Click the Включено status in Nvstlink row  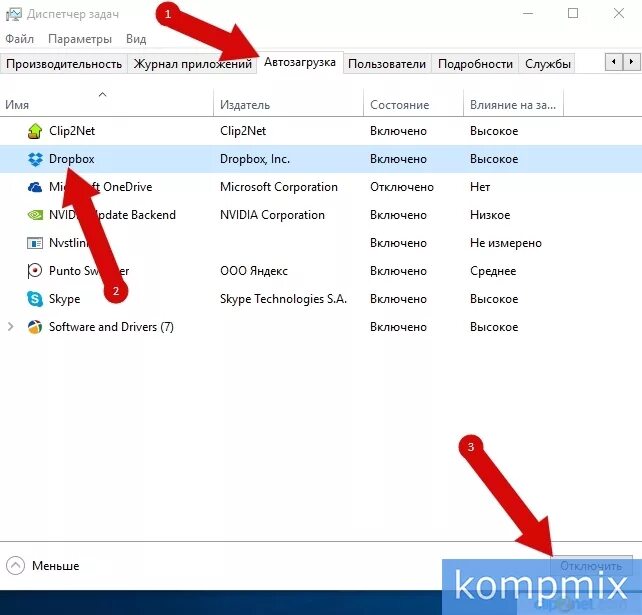(398, 243)
